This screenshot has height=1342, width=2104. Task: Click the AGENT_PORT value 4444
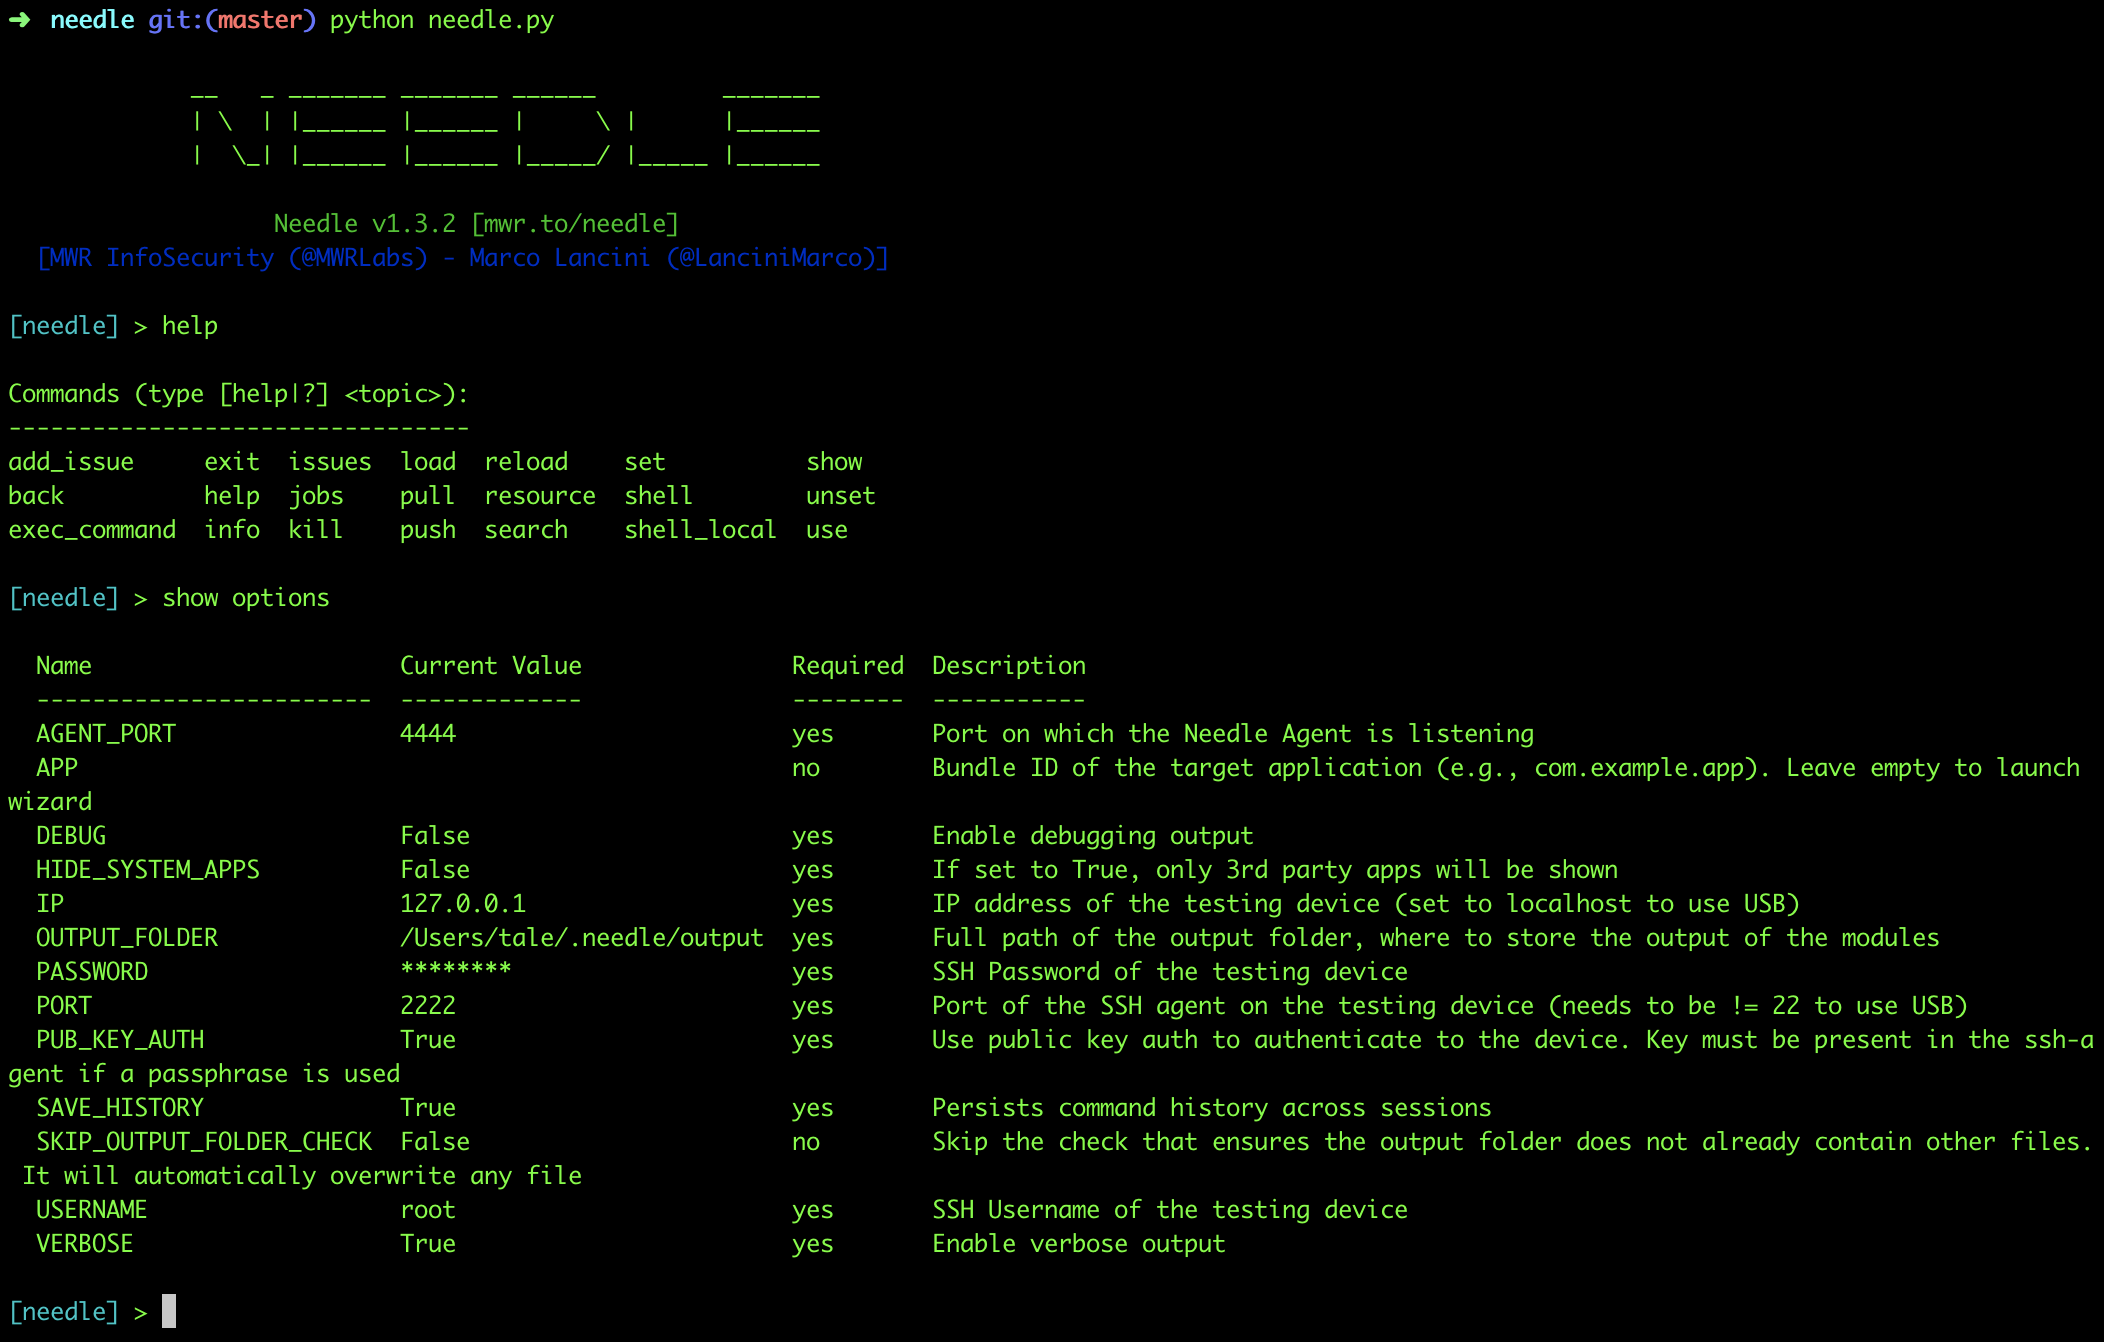click(x=428, y=734)
